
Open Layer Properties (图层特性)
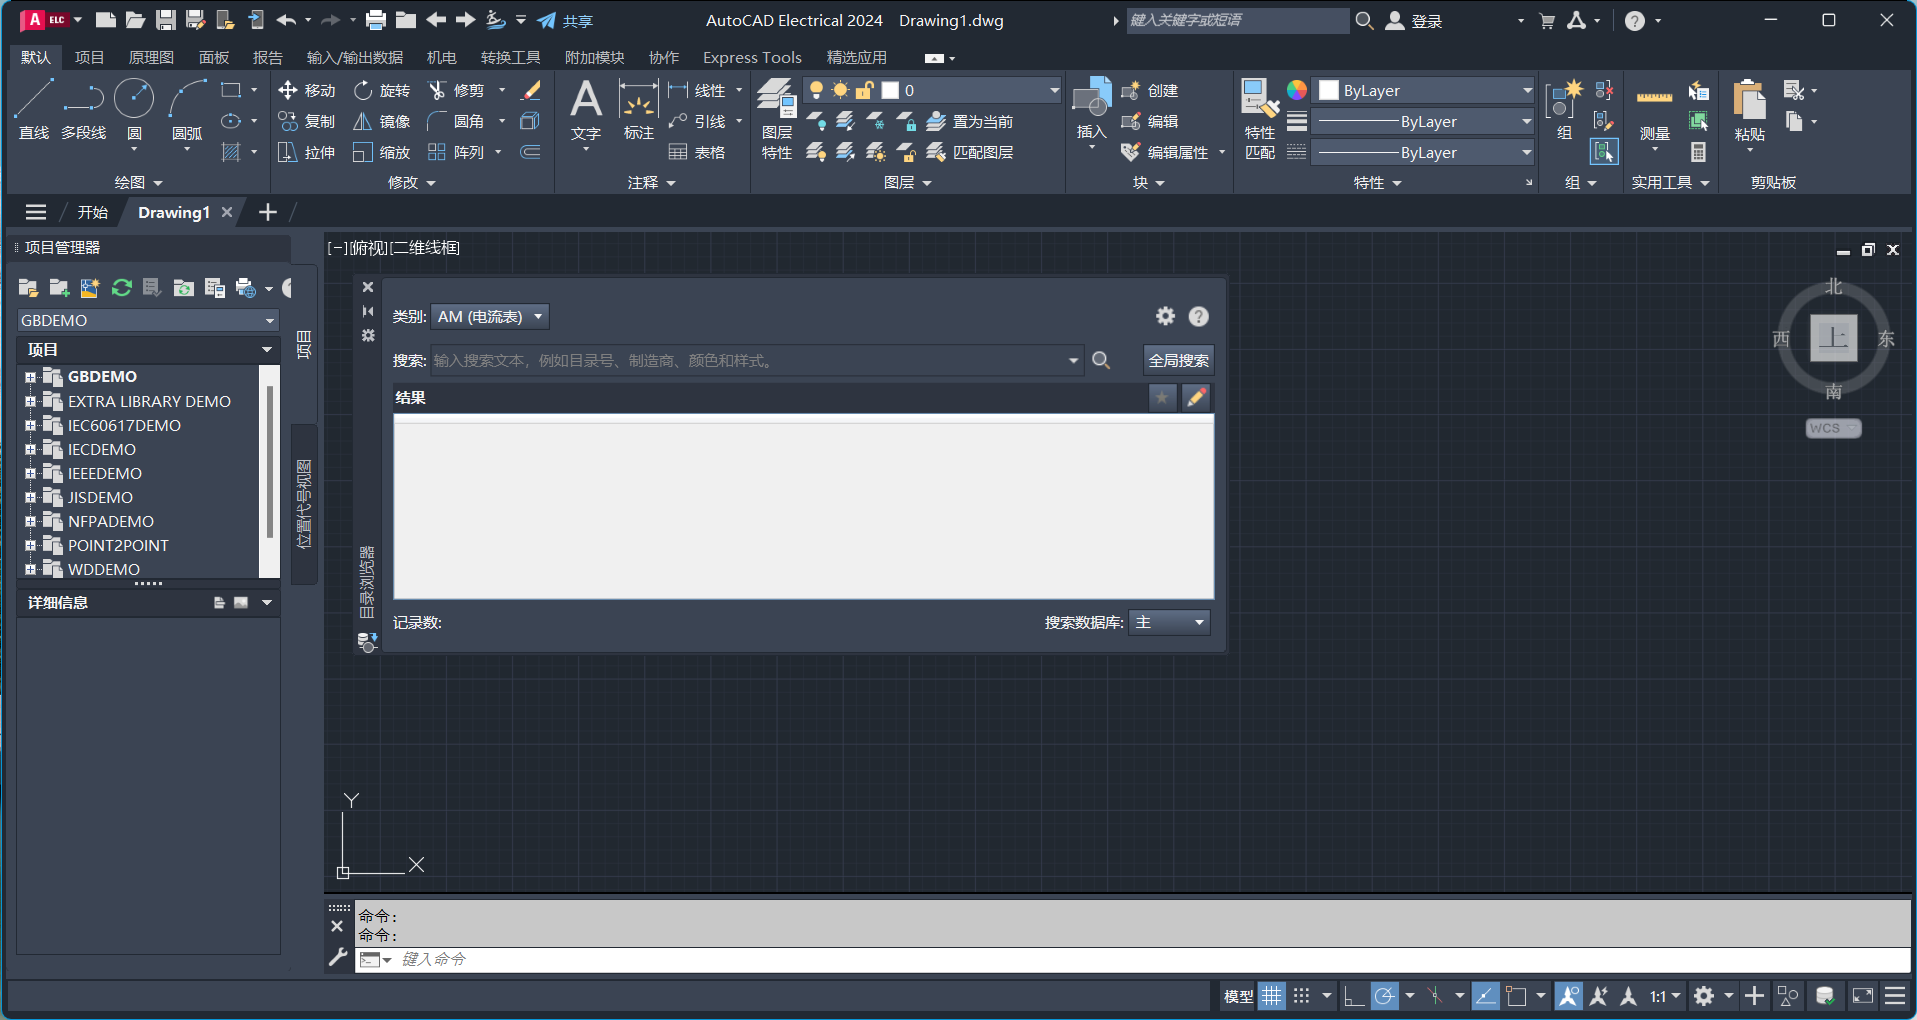[x=777, y=118]
